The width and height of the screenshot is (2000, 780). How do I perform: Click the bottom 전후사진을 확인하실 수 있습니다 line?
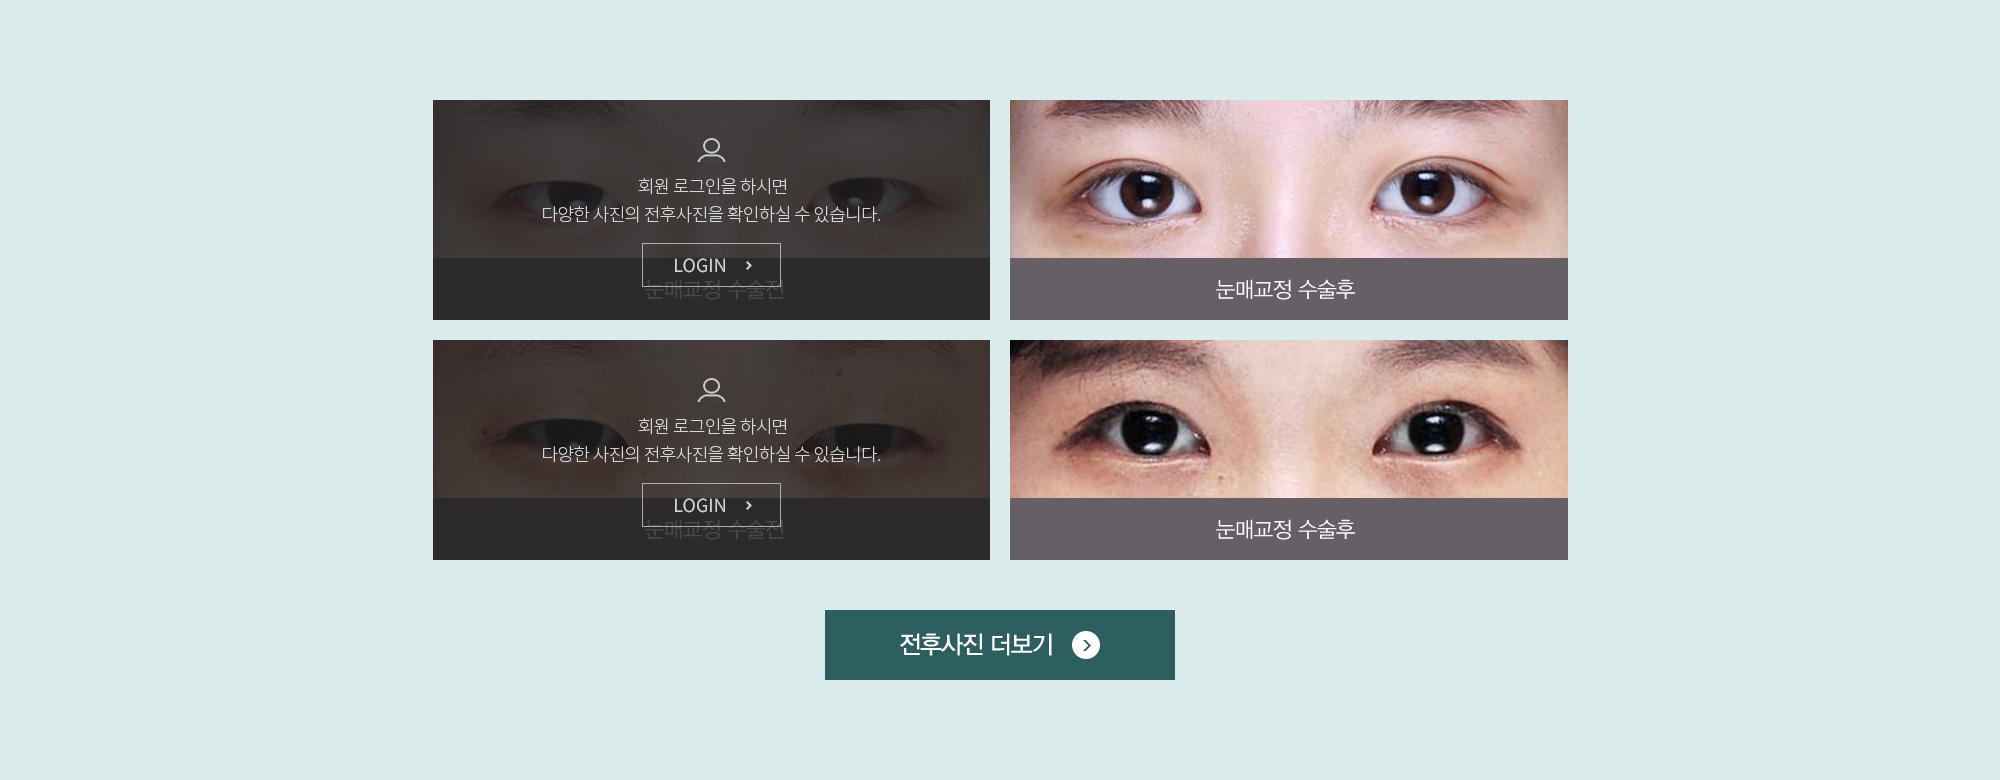(711, 454)
